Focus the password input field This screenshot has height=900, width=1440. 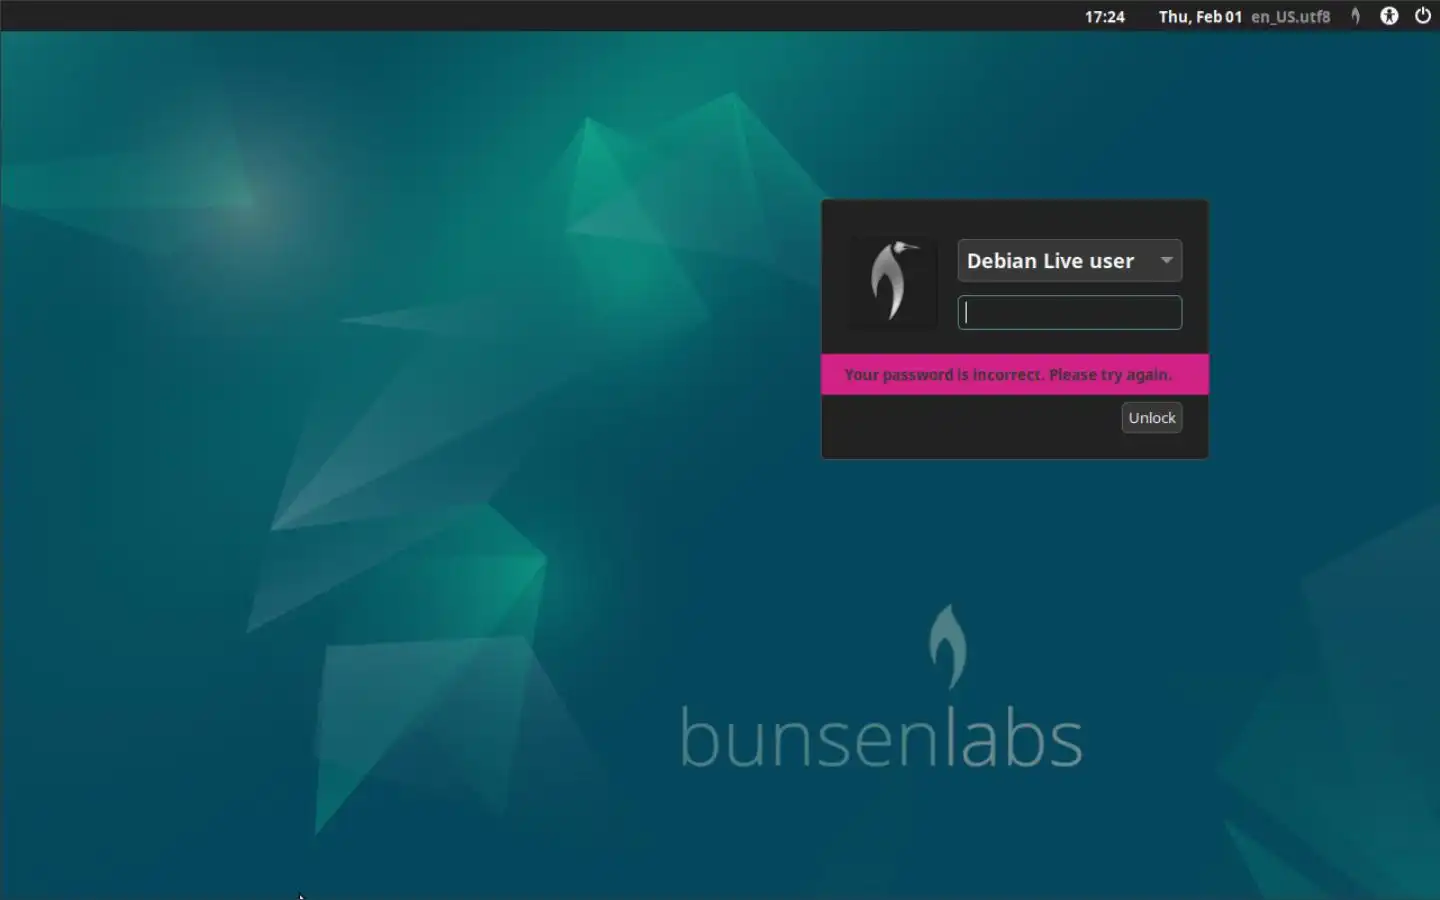1070,313
